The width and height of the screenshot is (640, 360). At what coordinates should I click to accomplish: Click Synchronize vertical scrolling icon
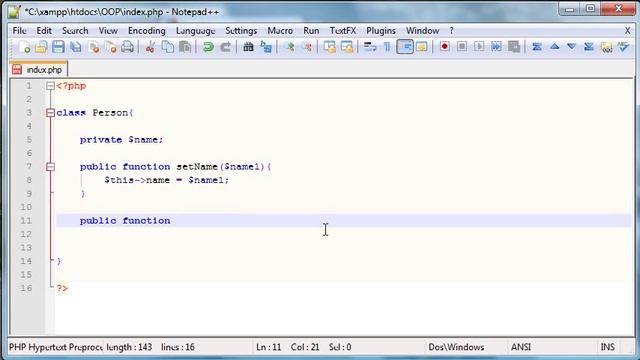[329, 47]
